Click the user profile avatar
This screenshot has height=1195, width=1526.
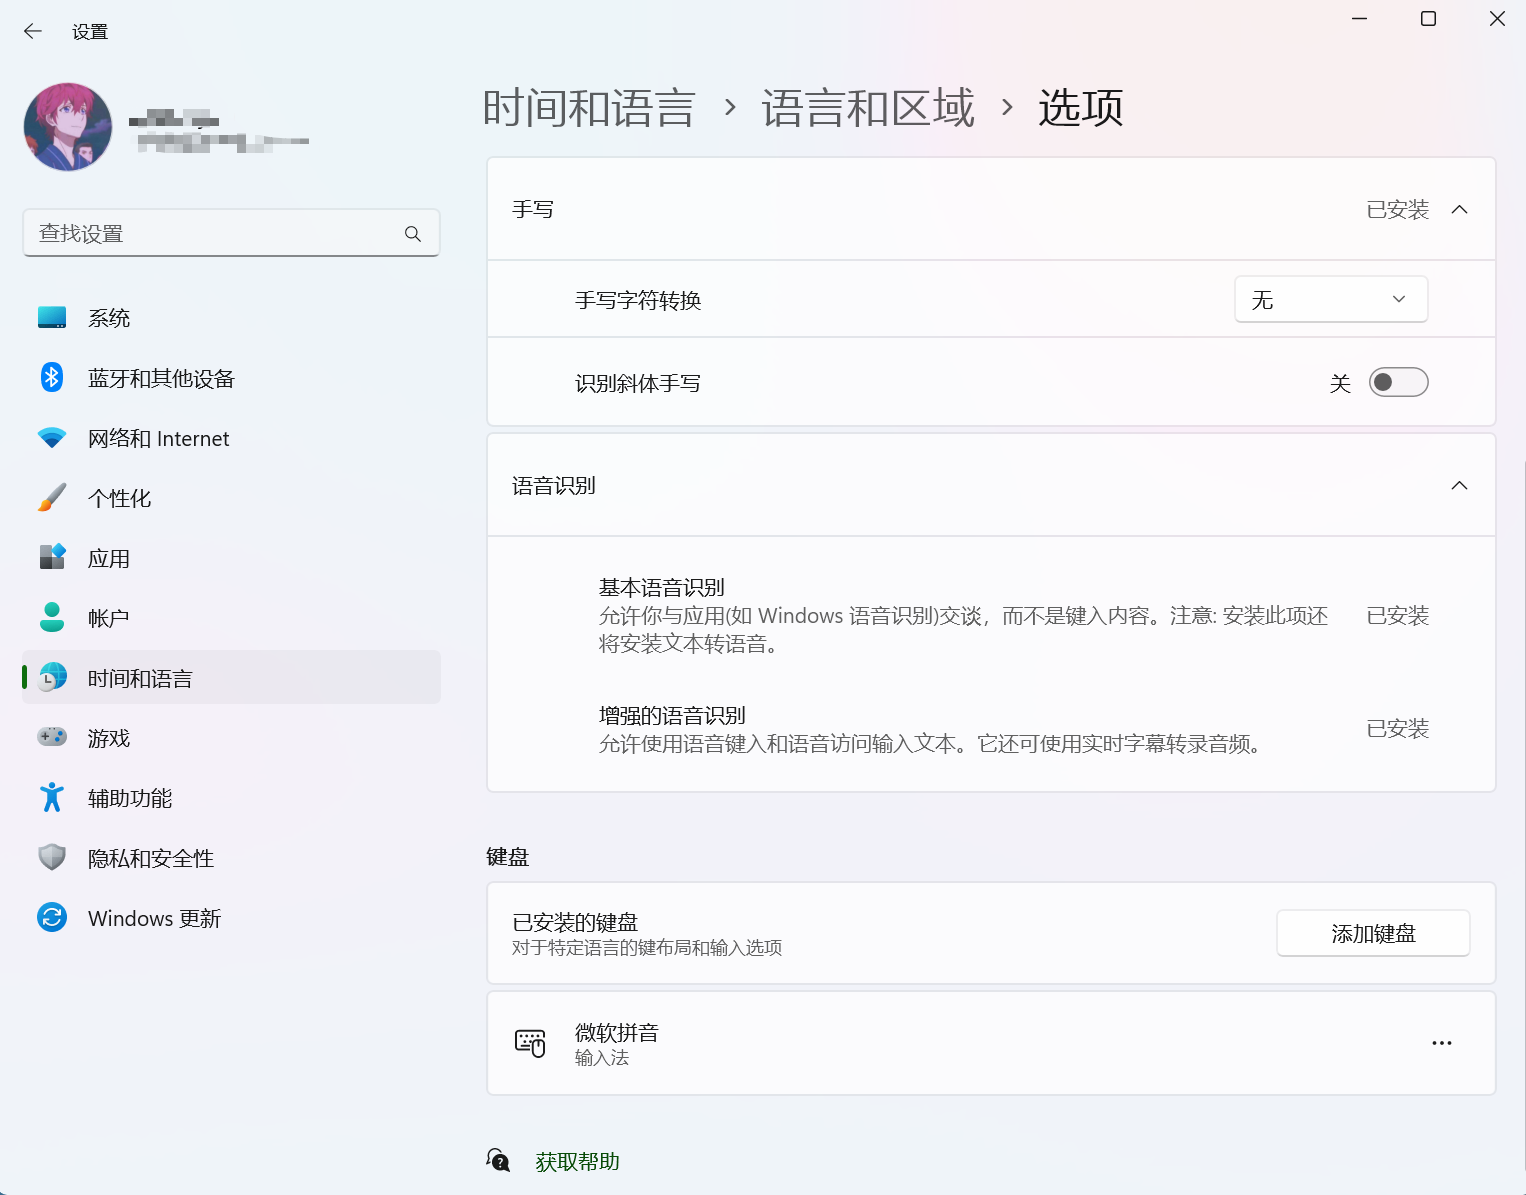click(68, 127)
